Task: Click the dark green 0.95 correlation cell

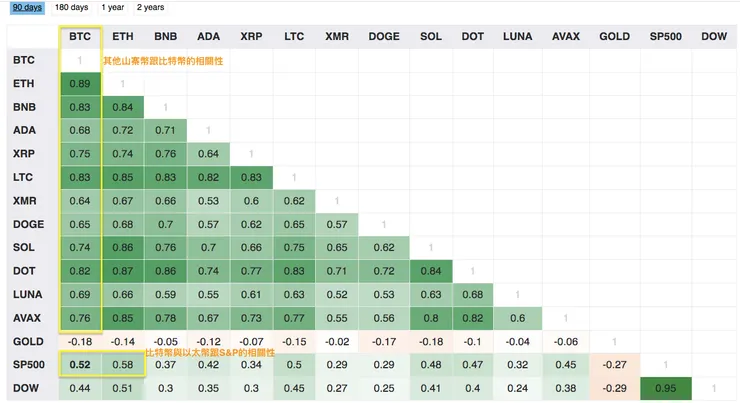Action: tap(664, 388)
